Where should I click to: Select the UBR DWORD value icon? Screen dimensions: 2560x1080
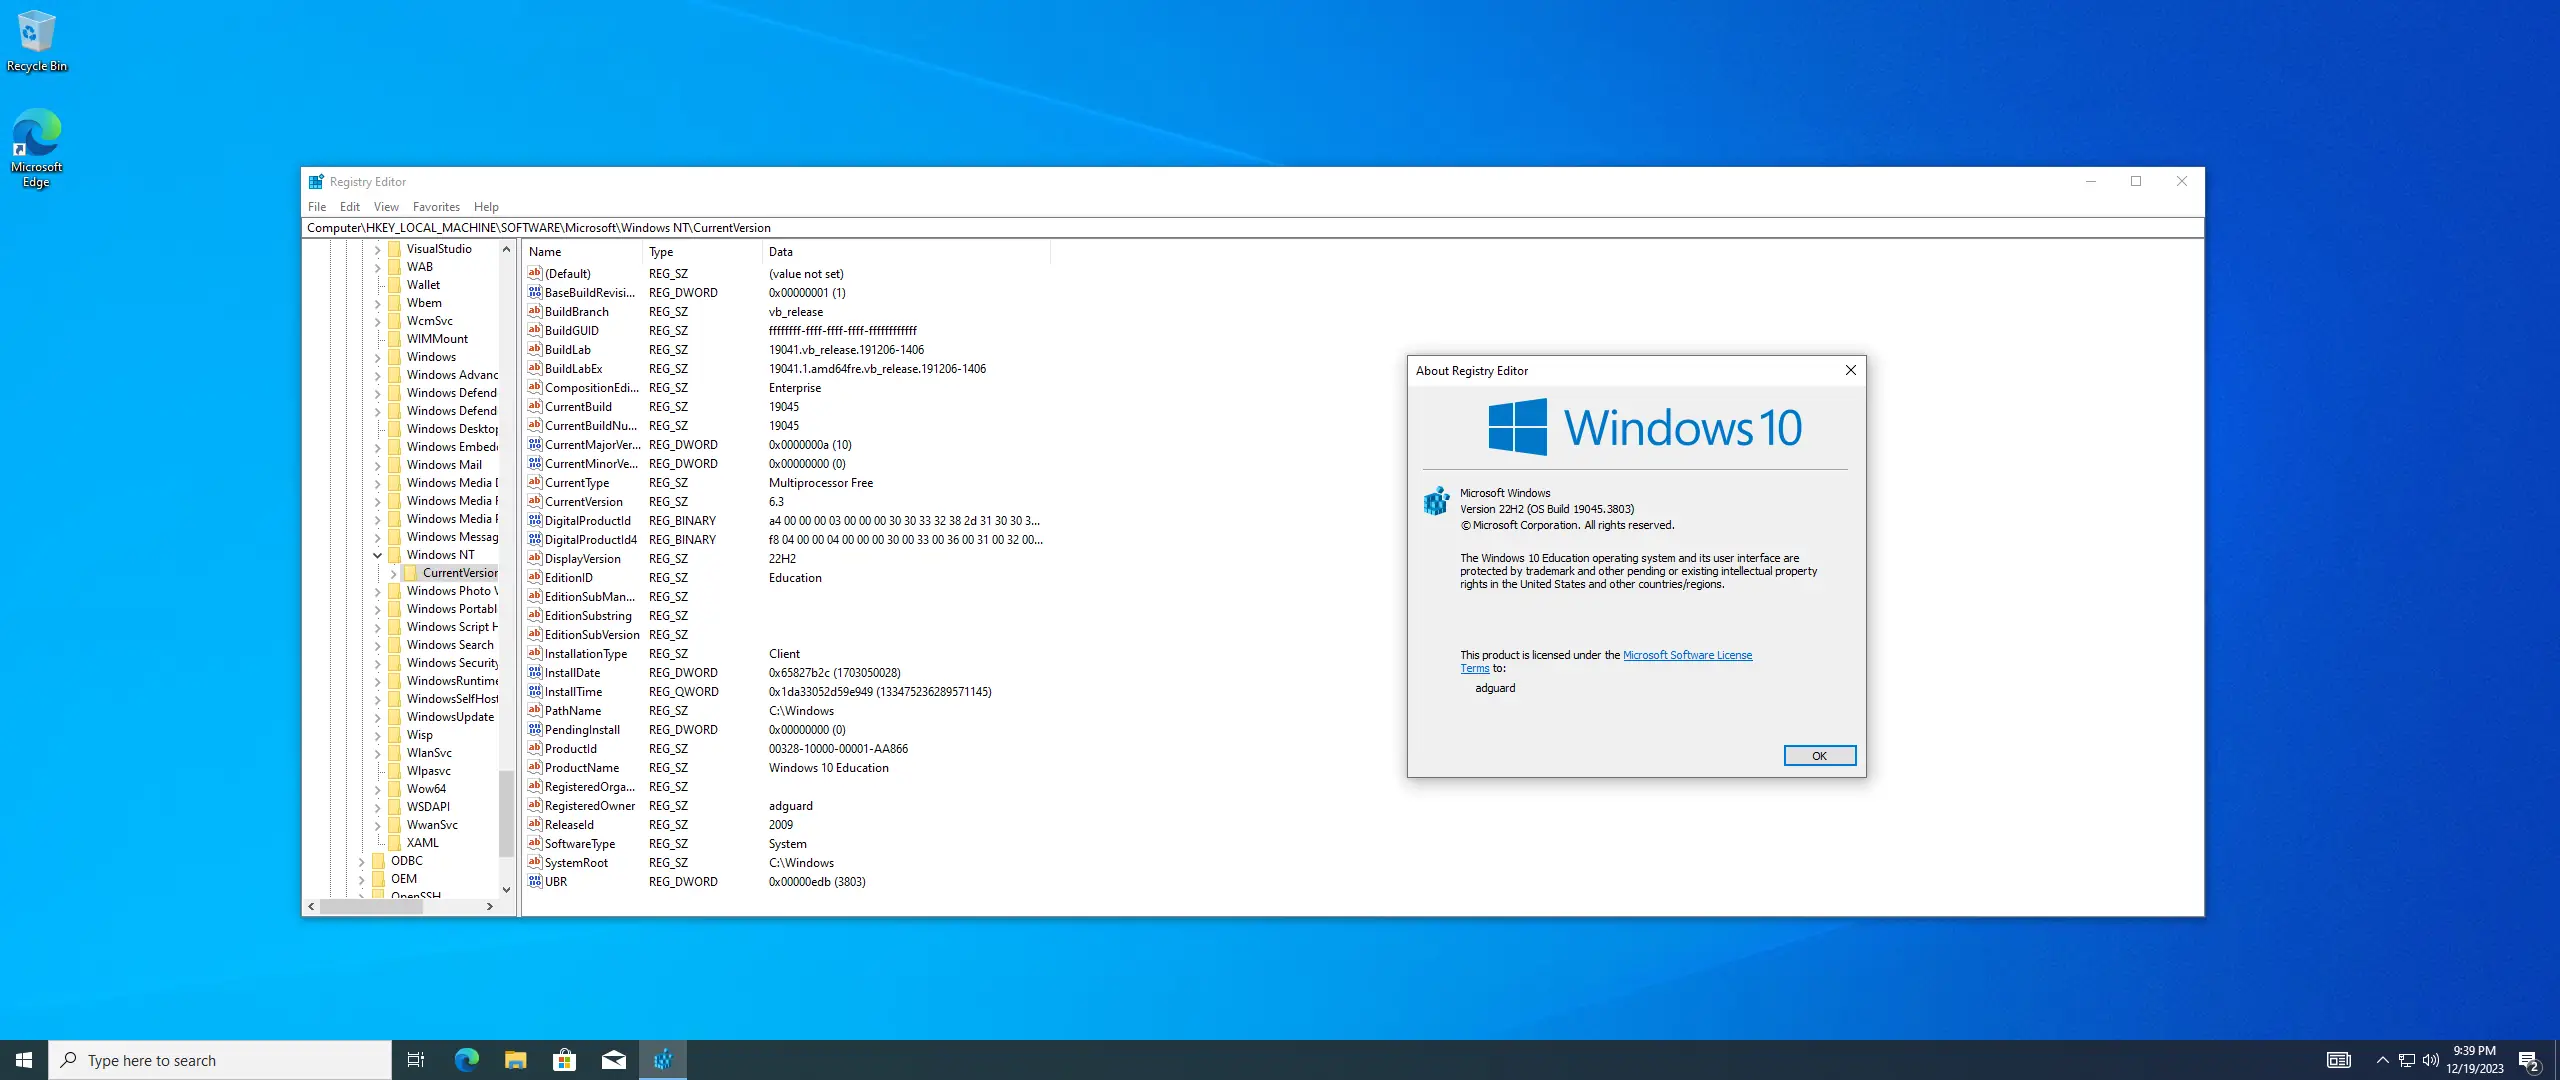pos(535,882)
